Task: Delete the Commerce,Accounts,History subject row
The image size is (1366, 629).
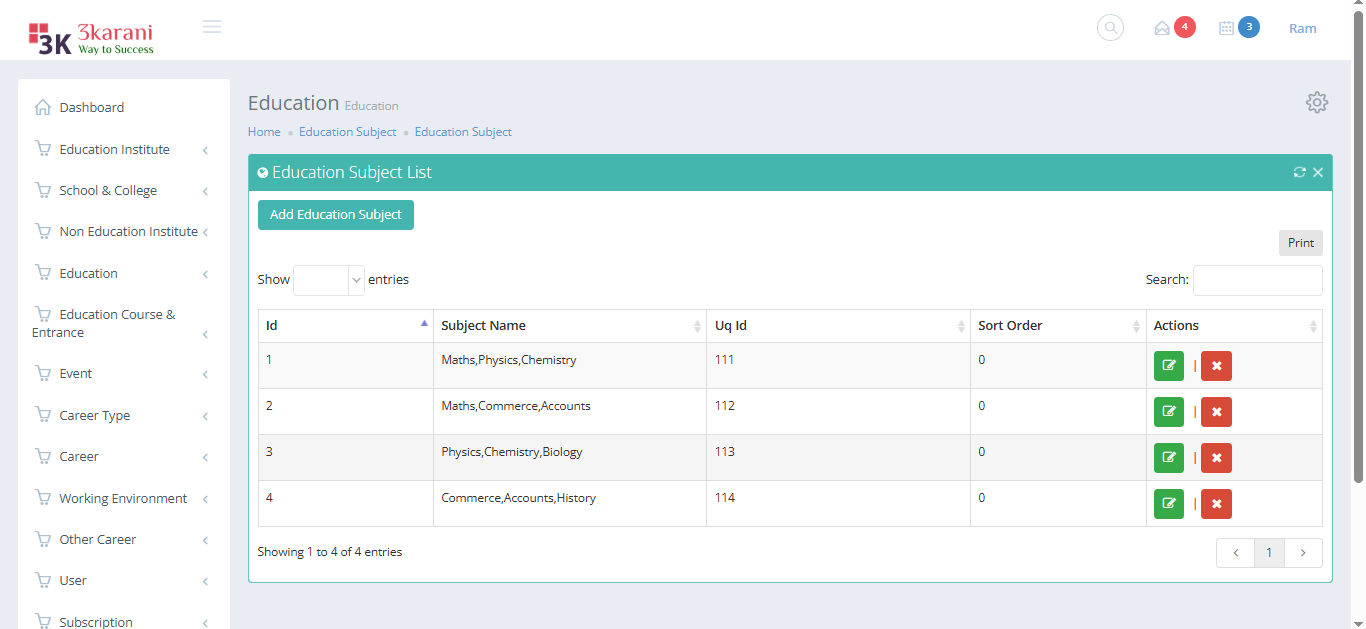Action: [x=1216, y=504]
